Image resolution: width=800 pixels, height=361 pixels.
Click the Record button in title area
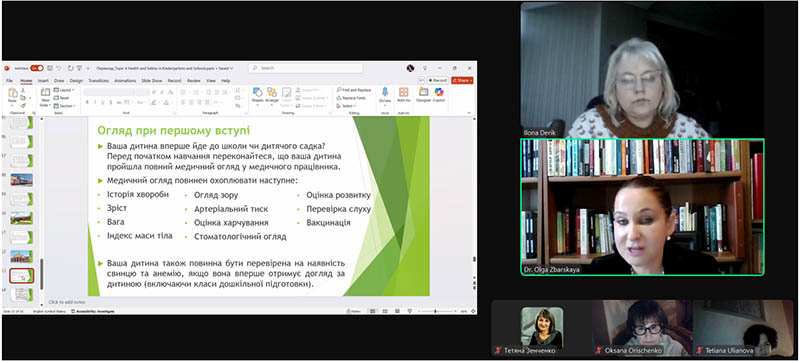click(438, 81)
